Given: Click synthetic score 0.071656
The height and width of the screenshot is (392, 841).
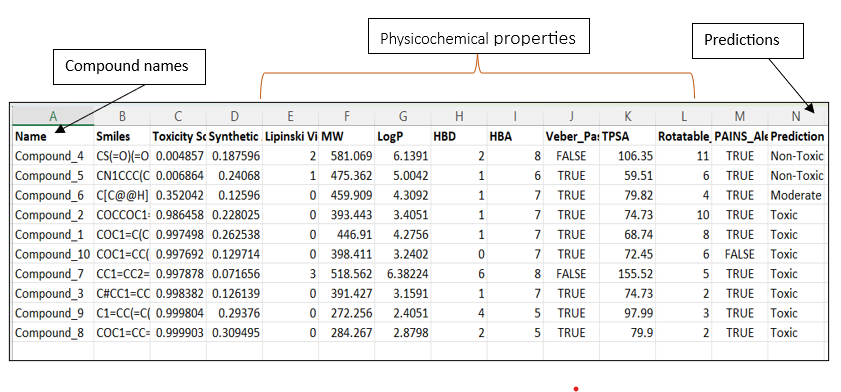Looking at the screenshot, I should click(234, 274).
